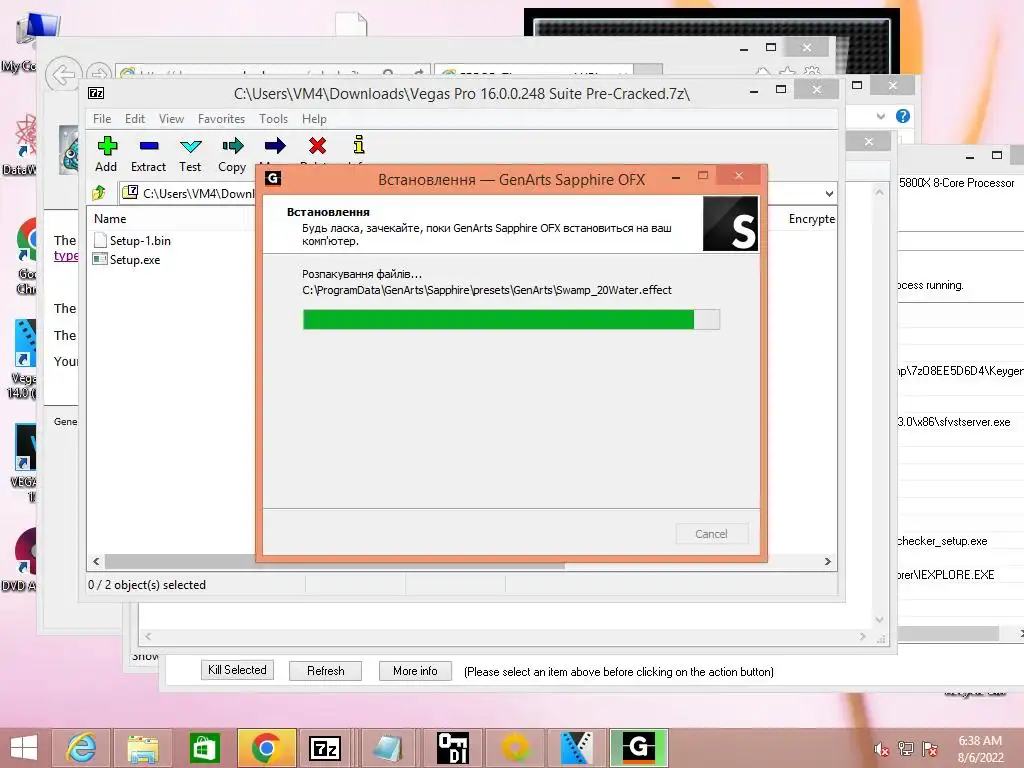The width and height of the screenshot is (1024, 768).
Task: Click the yellow flower taskbar icon
Action: tap(515, 748)
